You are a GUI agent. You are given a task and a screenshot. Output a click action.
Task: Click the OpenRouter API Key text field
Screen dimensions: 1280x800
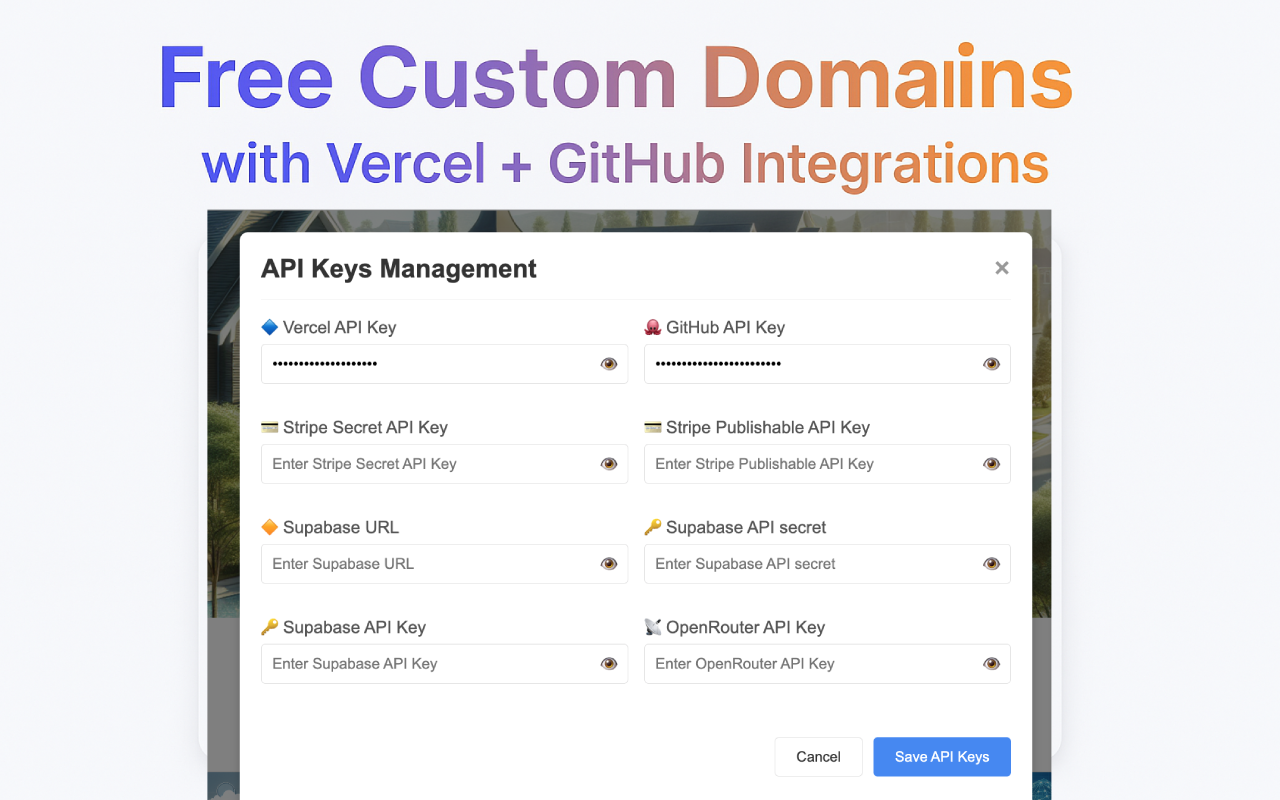click(x=810, y=664)
